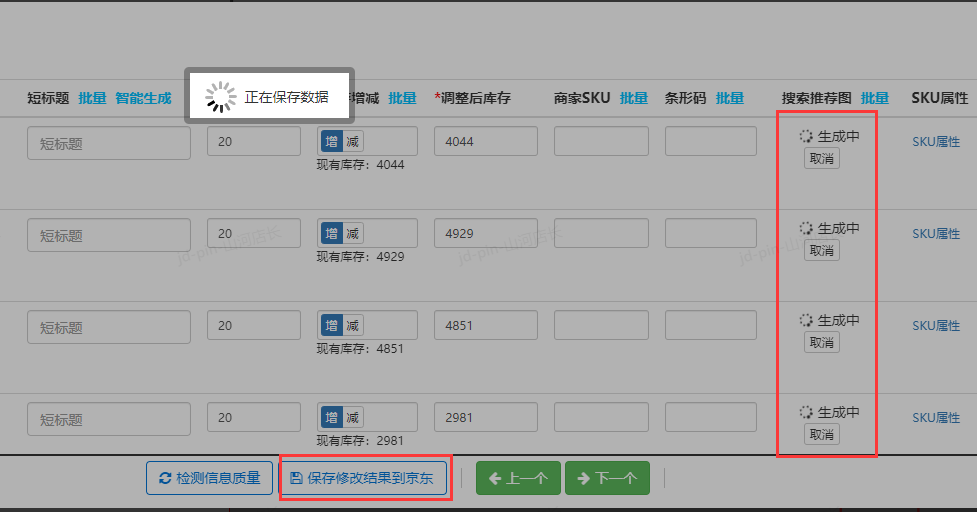Open SKU属性 link in the last row

coord(935,418)
